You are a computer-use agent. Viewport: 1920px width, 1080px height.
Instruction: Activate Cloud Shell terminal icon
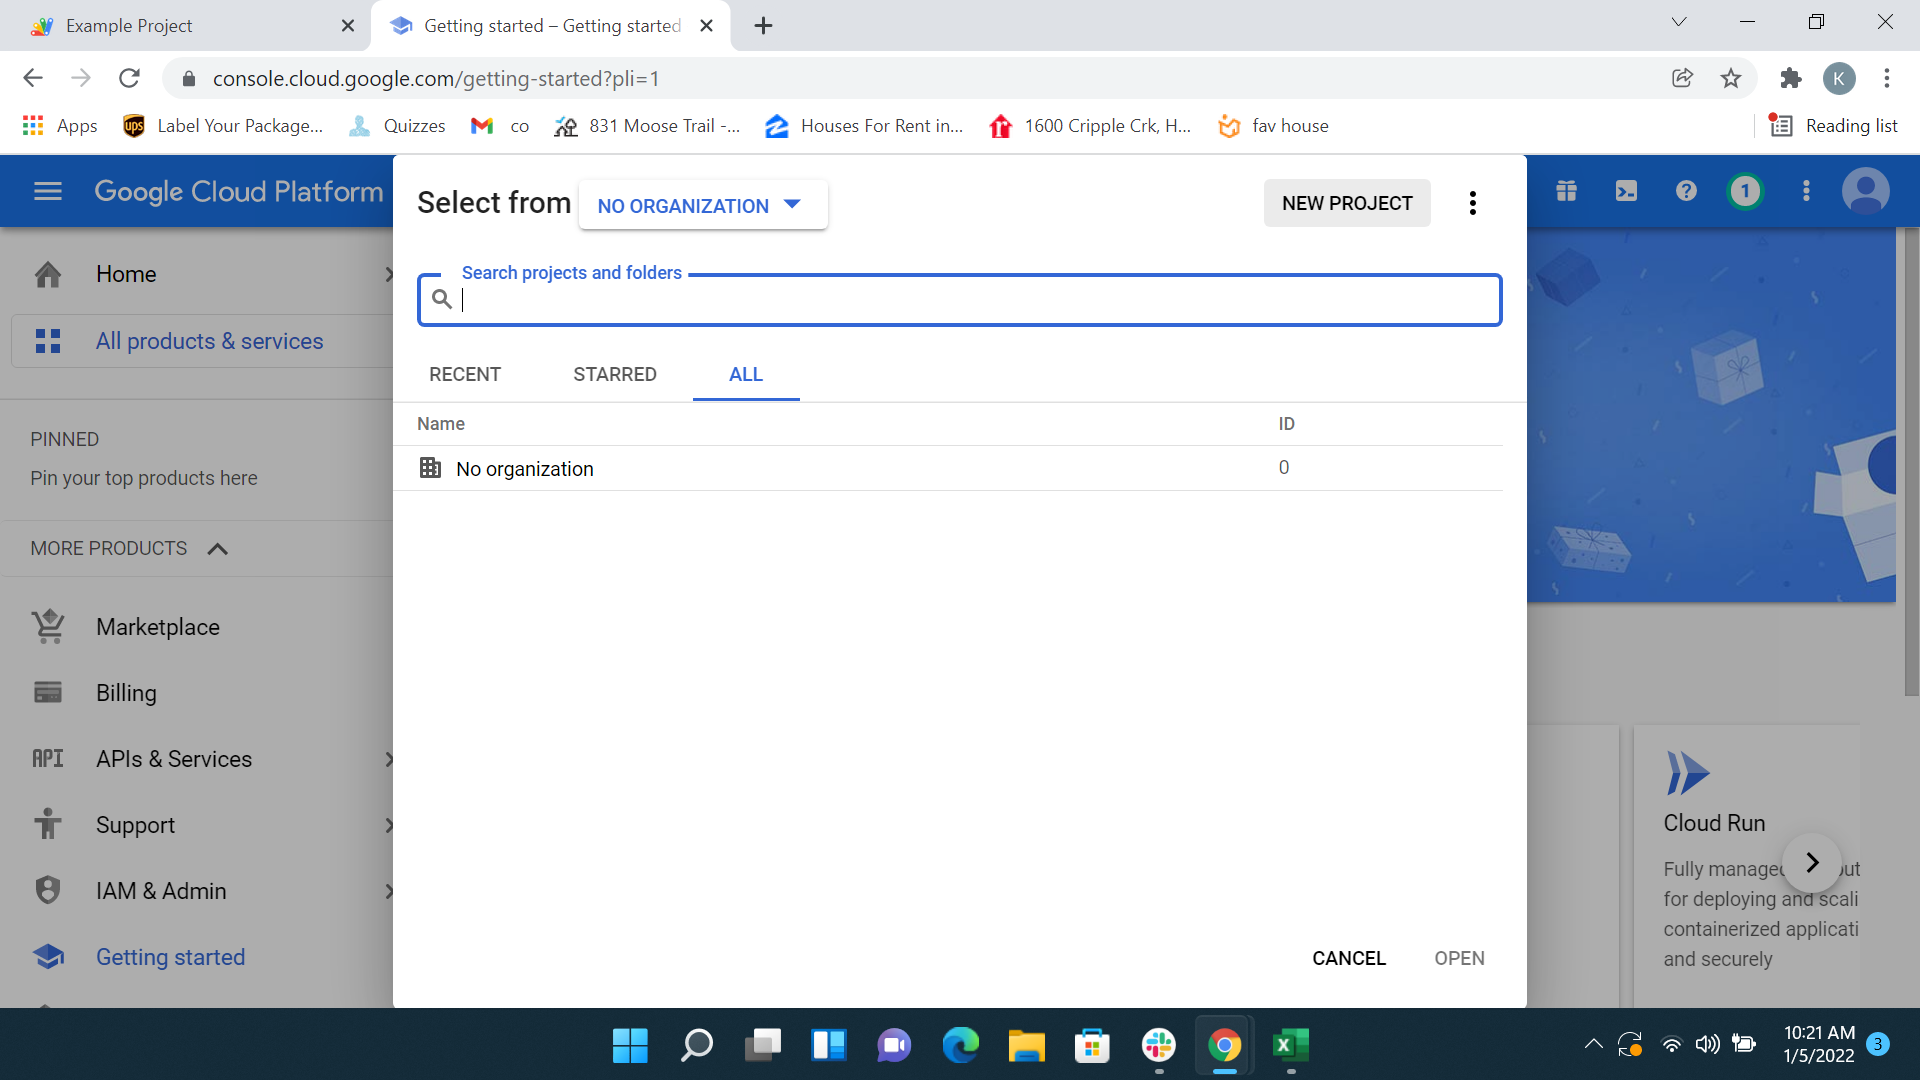point(1626,191)
